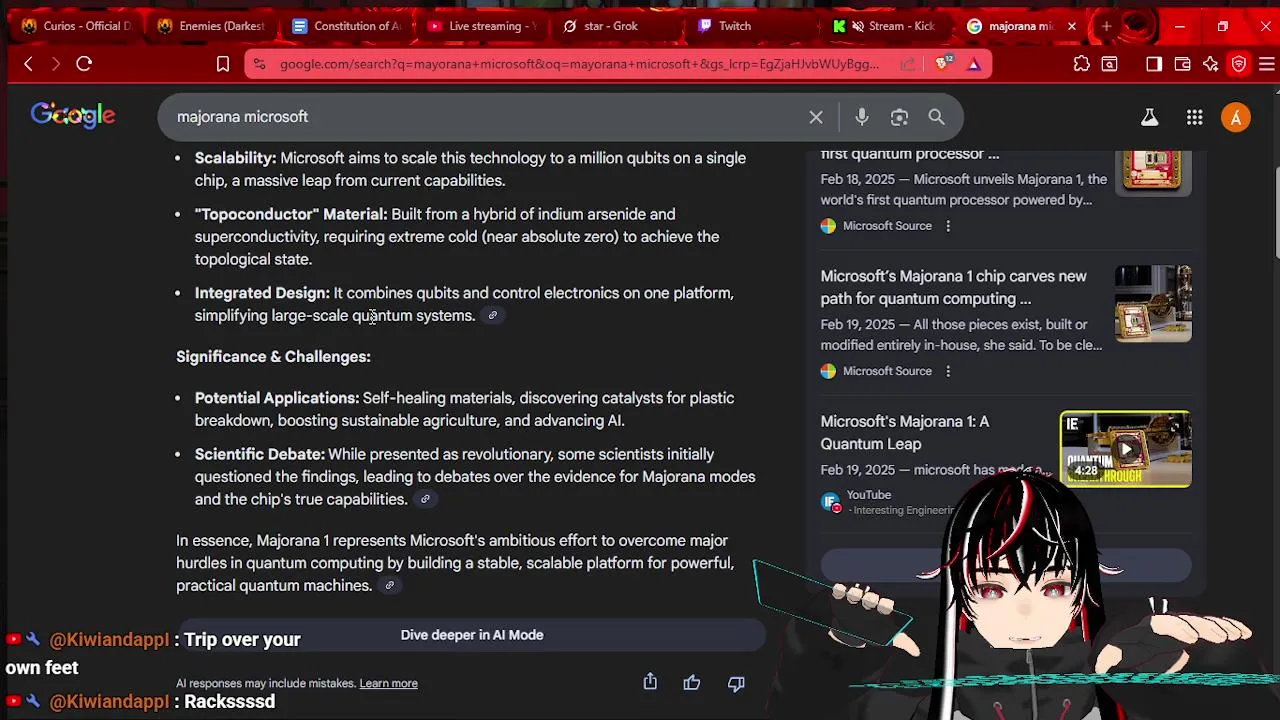Click Microsoft Source label under Feb 18 result
Image resolution: width=1280 pixels, height=720 pixels.
pyautogui.click(x=887, y=226)
